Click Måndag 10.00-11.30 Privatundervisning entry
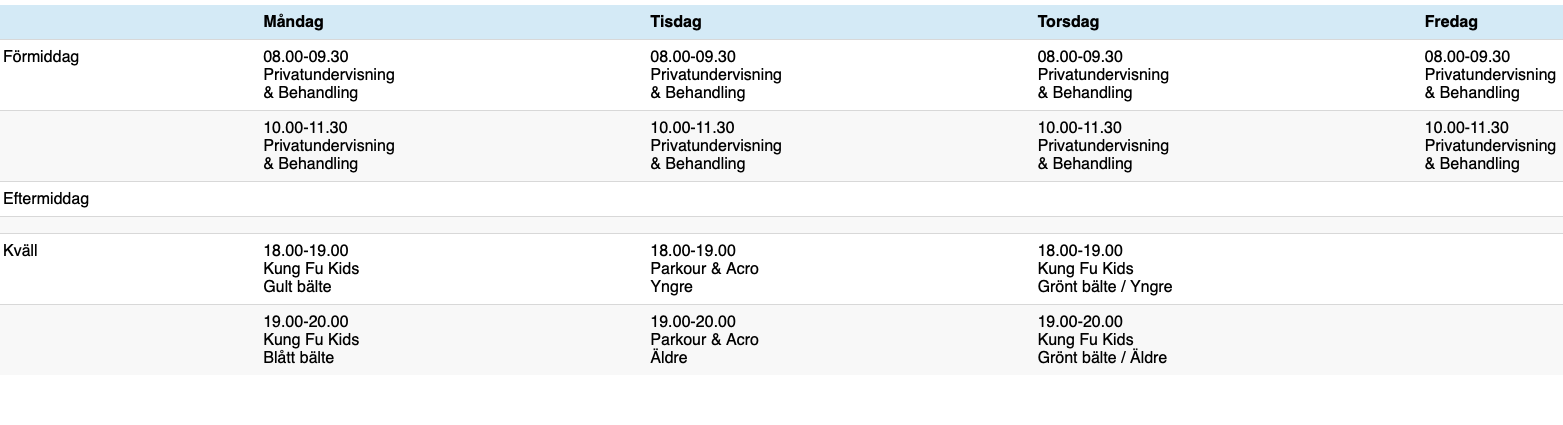This screenshot has width=1563, height=425. pos(329,146)
